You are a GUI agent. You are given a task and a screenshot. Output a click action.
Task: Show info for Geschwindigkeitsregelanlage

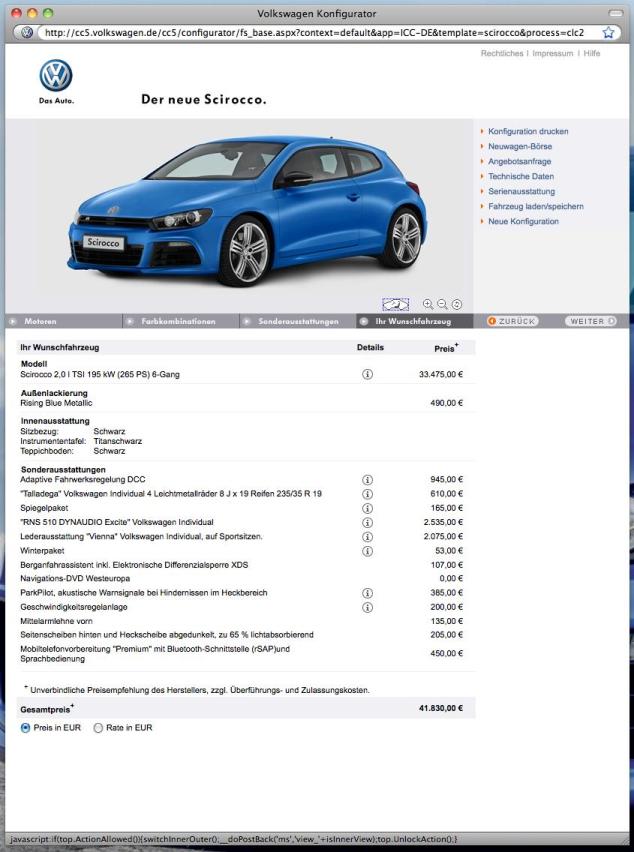(x=367, y=607)
